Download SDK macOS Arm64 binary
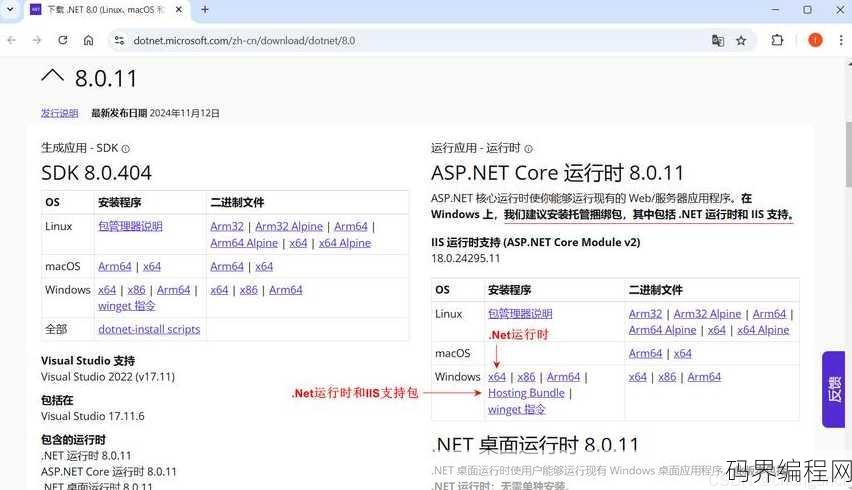The height and width of the screenshot is (490, 852). coord(227,266)
